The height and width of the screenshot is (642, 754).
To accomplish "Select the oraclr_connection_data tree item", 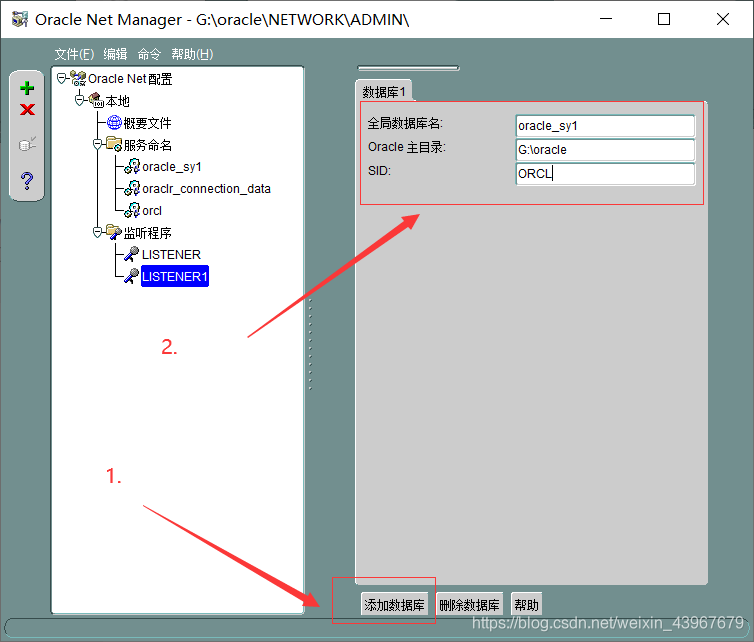I will [x=206, y=189].
